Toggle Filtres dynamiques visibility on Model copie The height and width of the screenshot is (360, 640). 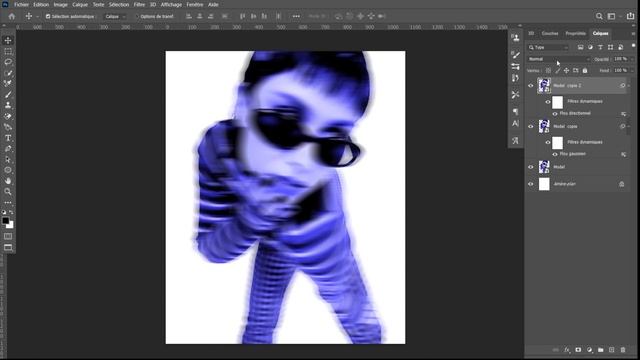(x=548, y=142)
